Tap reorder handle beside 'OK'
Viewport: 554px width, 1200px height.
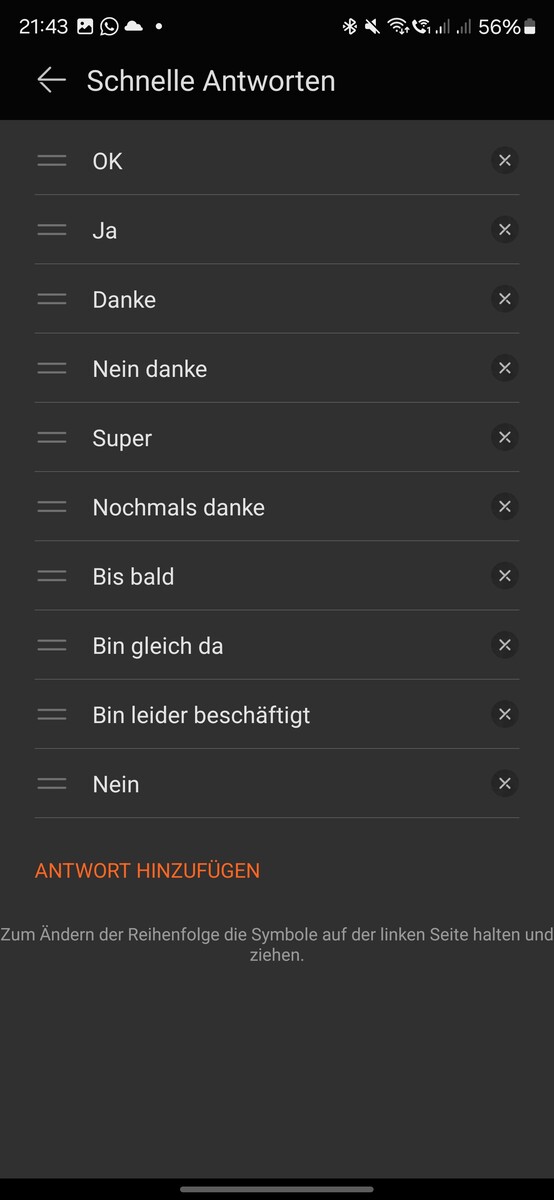click(52, 160)
